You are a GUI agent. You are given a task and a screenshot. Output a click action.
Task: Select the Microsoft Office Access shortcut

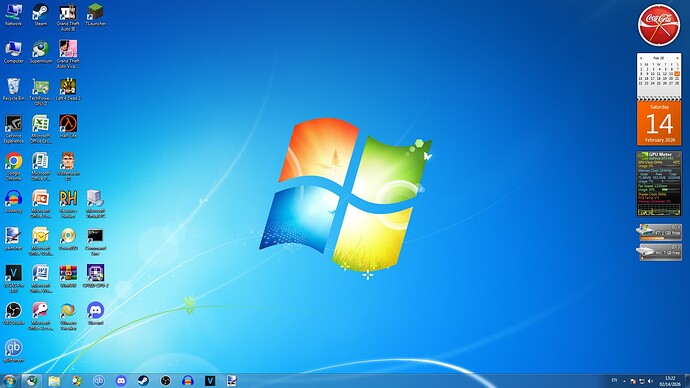coord(40,316)
